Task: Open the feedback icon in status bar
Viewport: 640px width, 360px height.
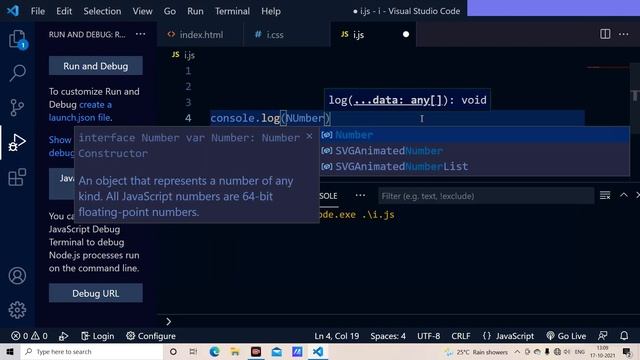Action: point(602,336)
